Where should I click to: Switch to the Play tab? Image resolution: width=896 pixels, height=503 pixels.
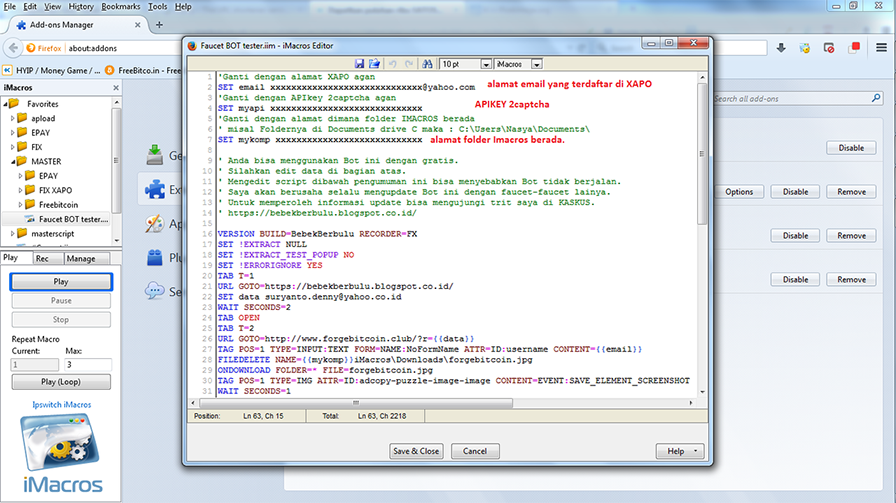click(17, 258)
